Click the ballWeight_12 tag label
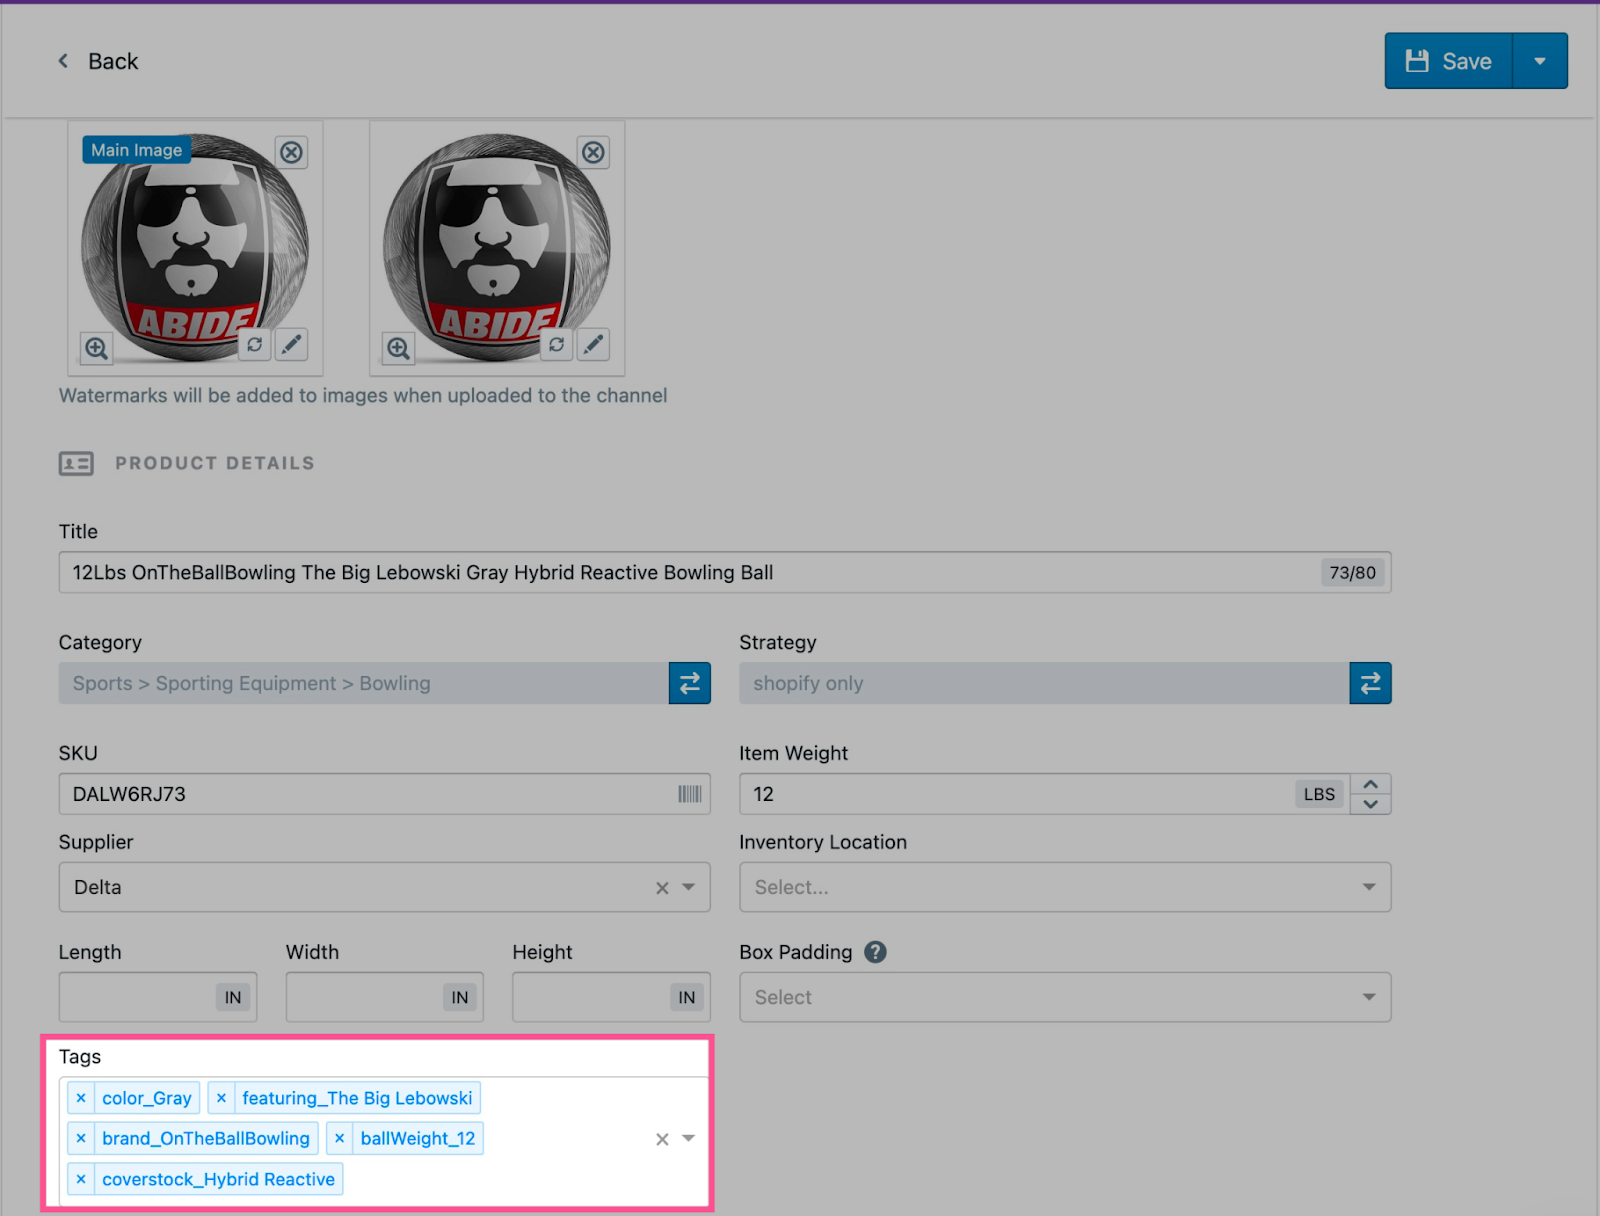Image resolution: width=1600 pixels, height=1216 pixels. [x=418, y=1138]
